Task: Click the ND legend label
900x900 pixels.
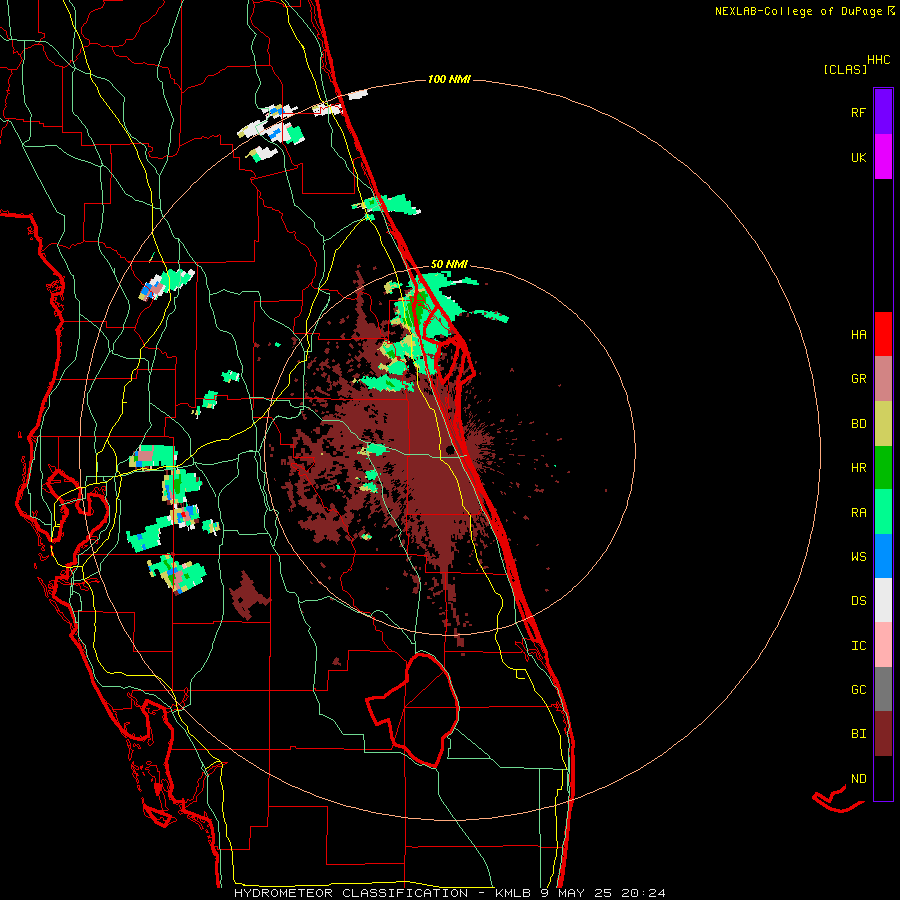Action: (858, 778)
